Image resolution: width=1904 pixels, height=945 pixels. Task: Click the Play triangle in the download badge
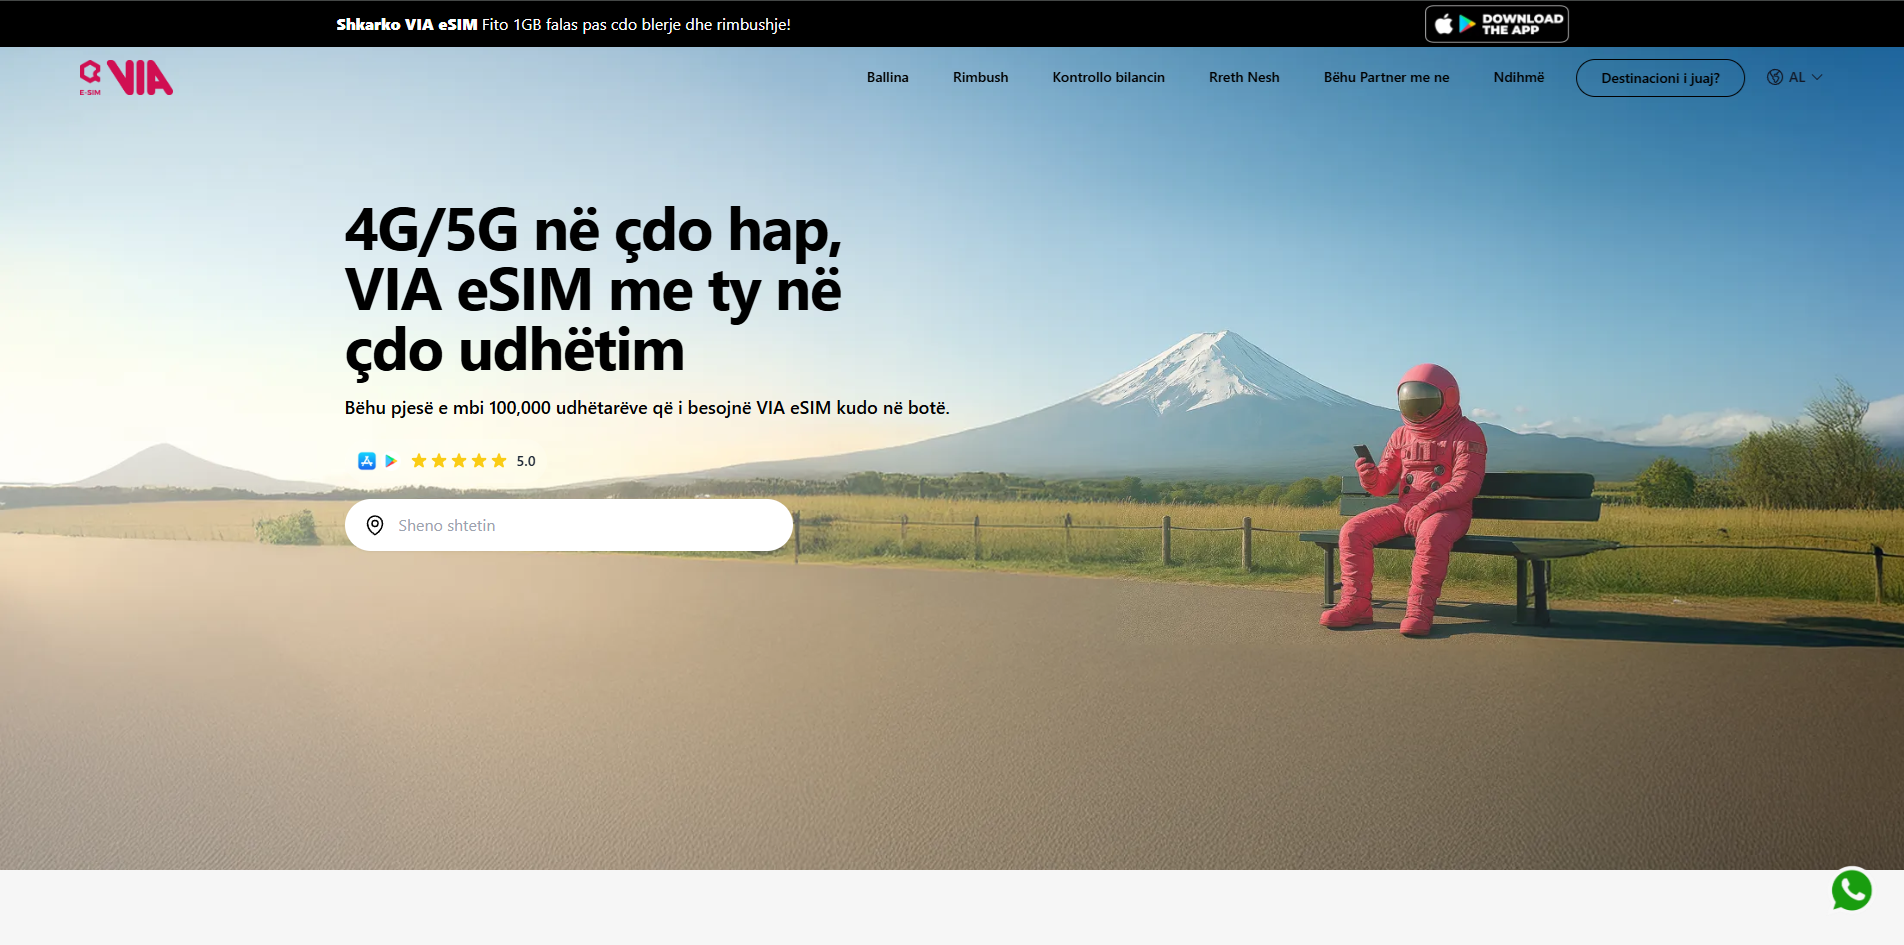(1467, 23)
